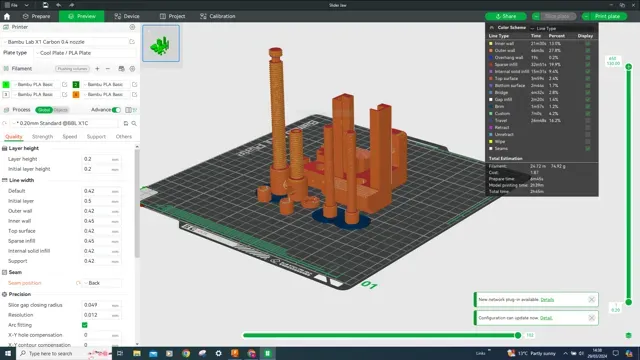Screen dimensions: 640x360
Task: Show Wipe moves in preview
Action: pos(588,142)
